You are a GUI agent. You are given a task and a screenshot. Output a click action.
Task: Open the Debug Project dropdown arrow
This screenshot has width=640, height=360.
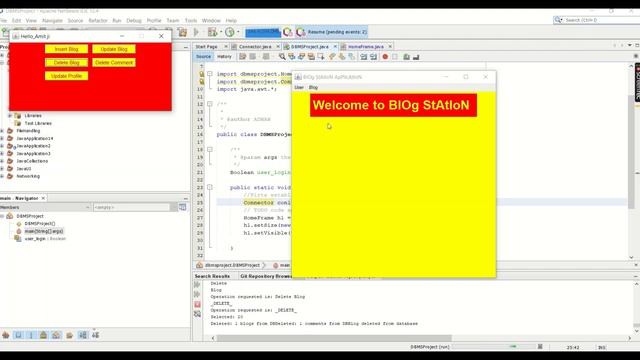[221, 32]
